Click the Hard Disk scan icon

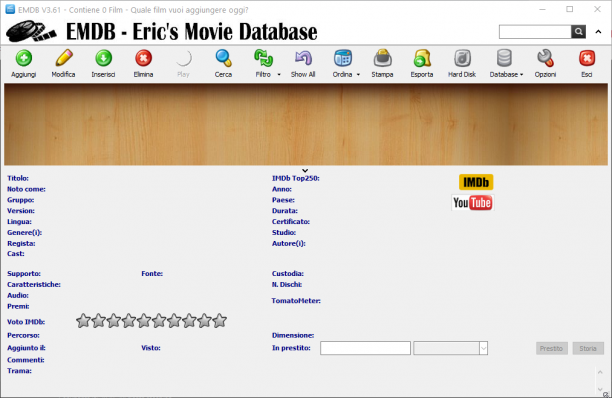pos(462,58)
